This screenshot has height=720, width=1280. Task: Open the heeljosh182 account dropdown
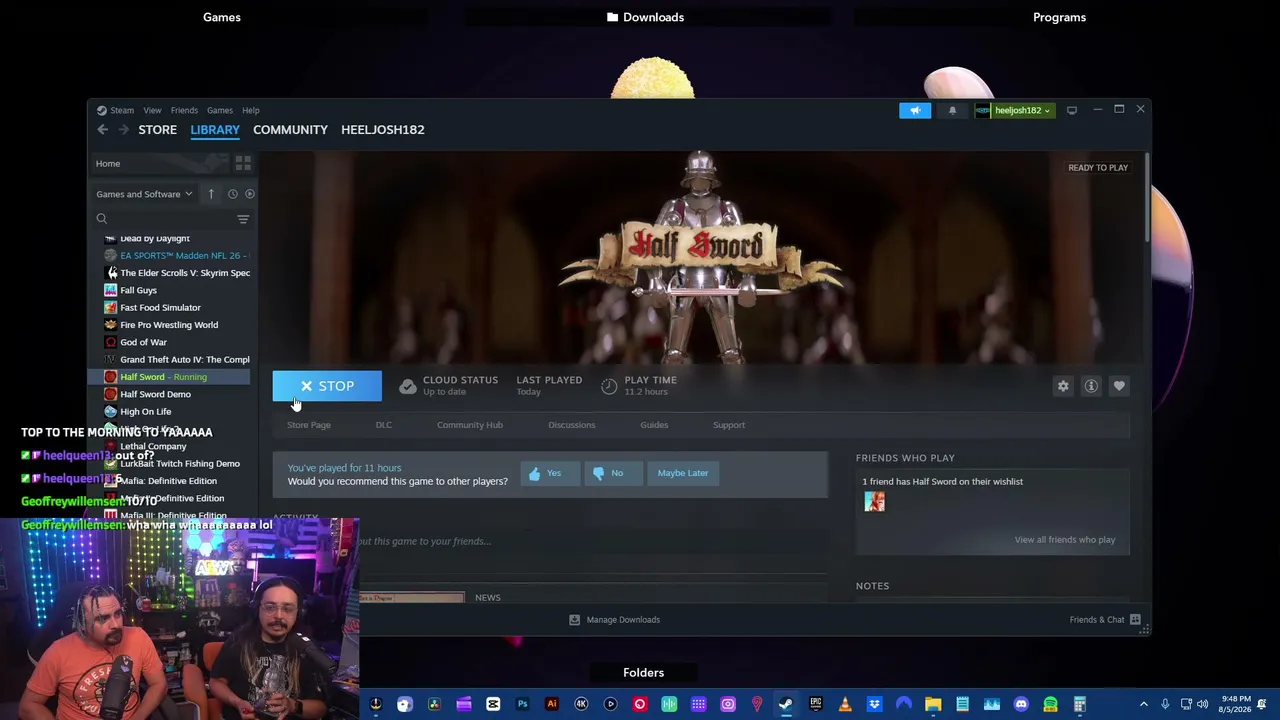pos(1014,110)
